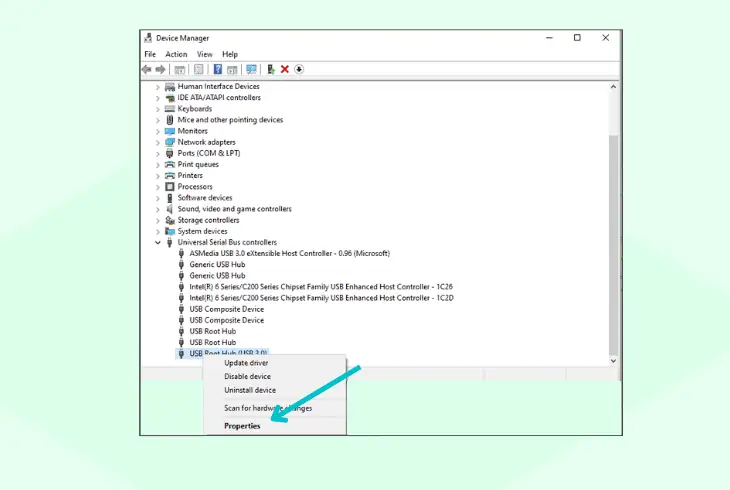730x490 pixels.
Task: Select the first USB Composite Device entry
Action: point(226,309)
